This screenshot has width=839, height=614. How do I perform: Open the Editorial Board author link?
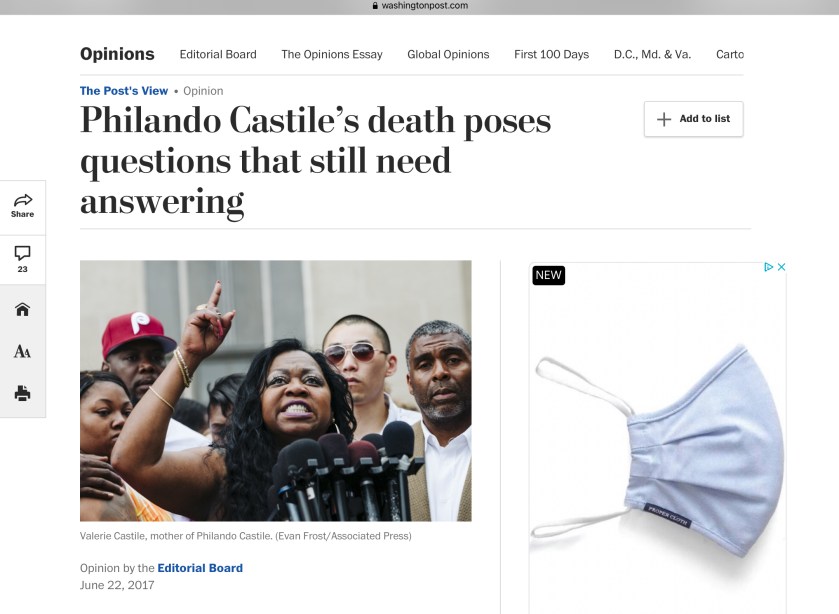tap(200, 568)
